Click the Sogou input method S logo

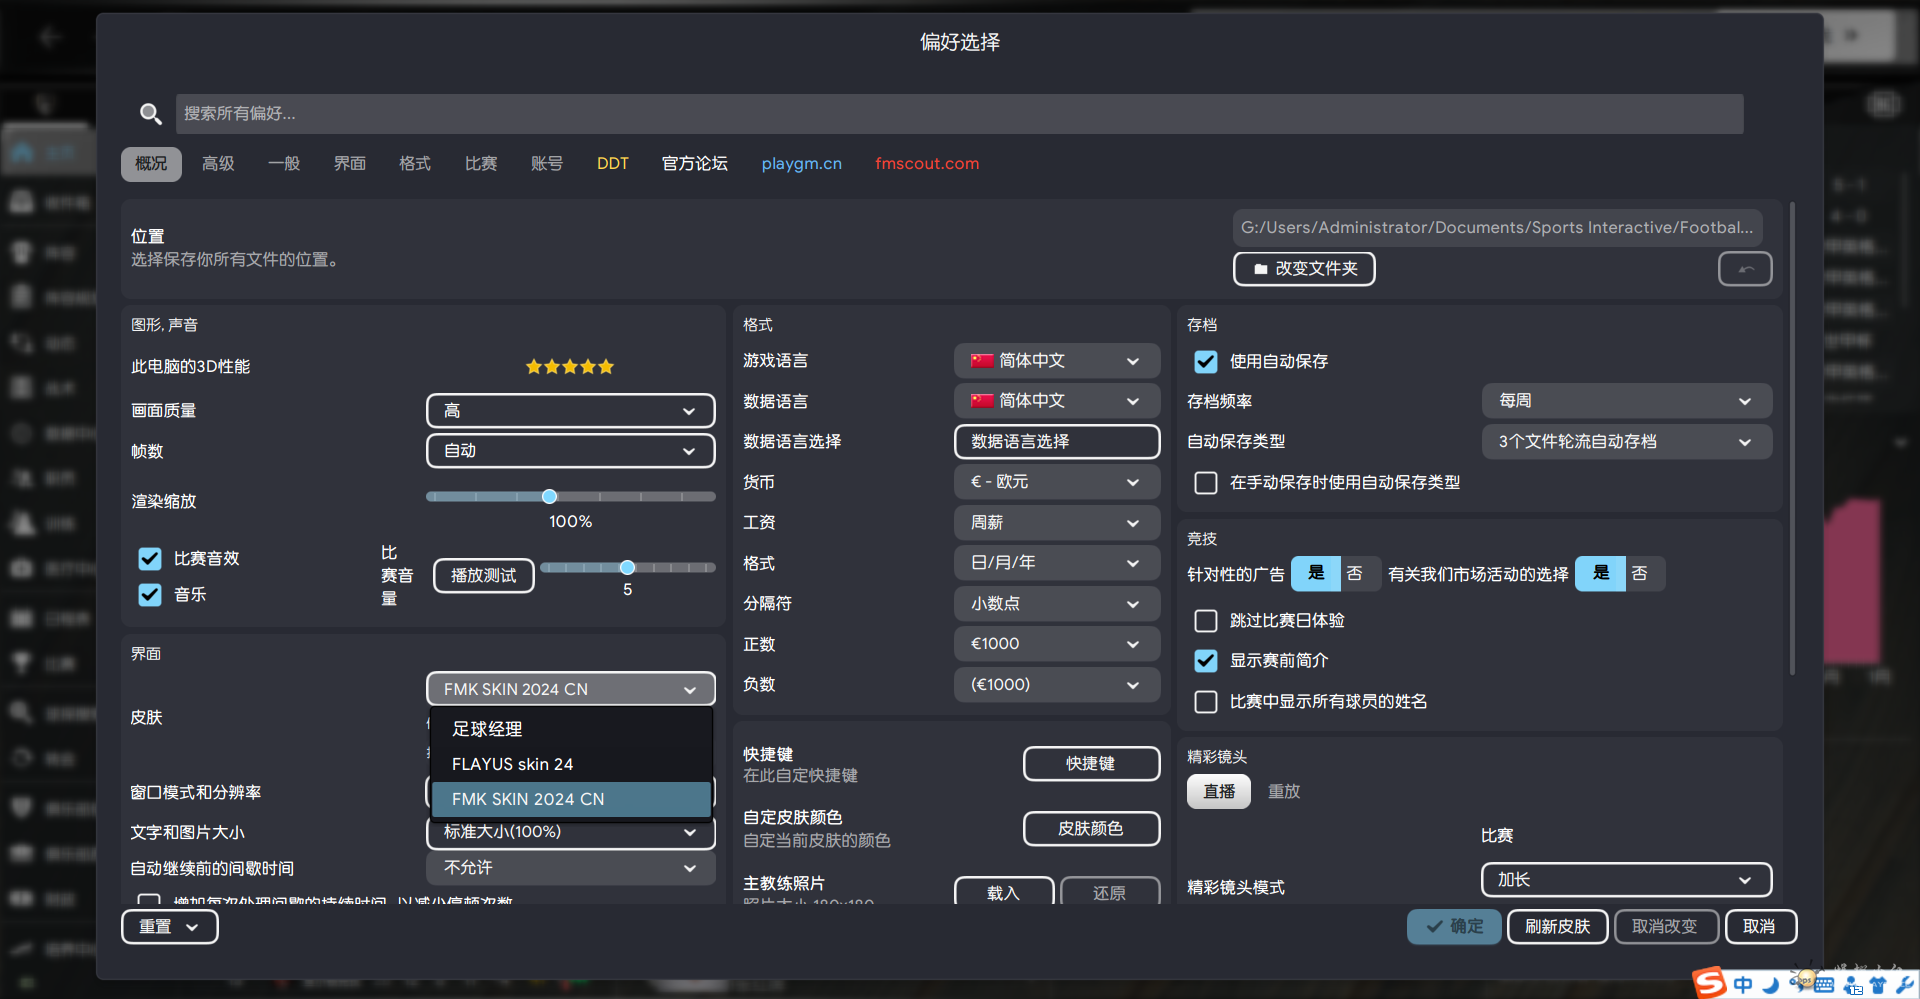[x=1710, y=983]
